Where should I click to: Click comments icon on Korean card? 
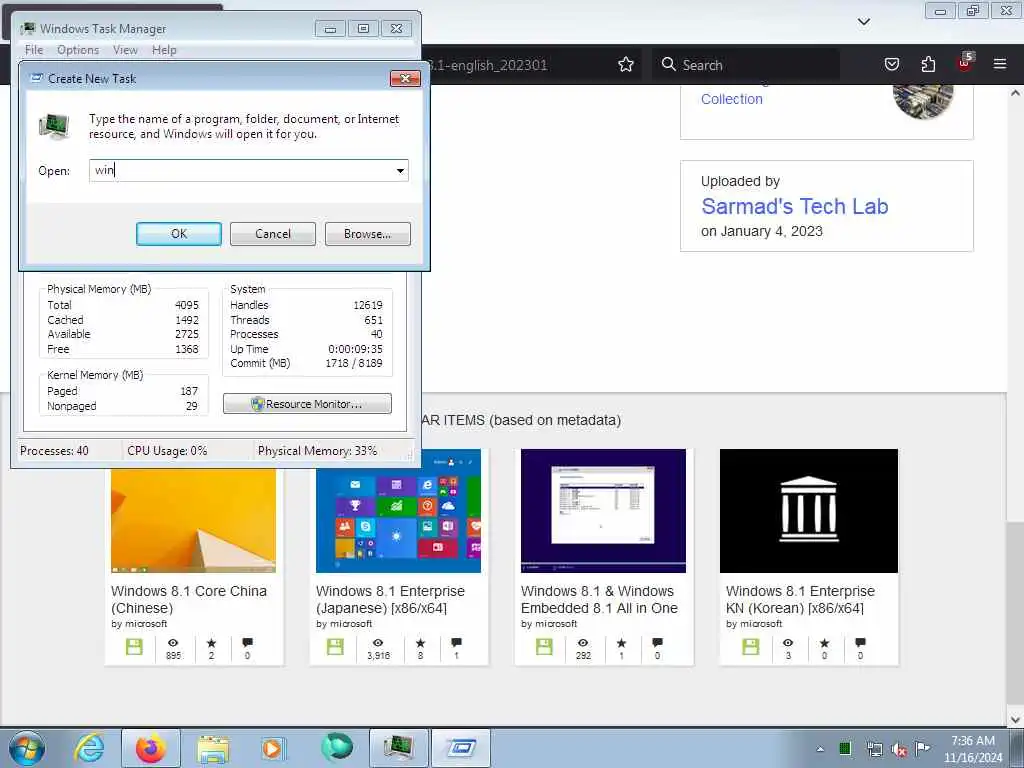point(860,643)
